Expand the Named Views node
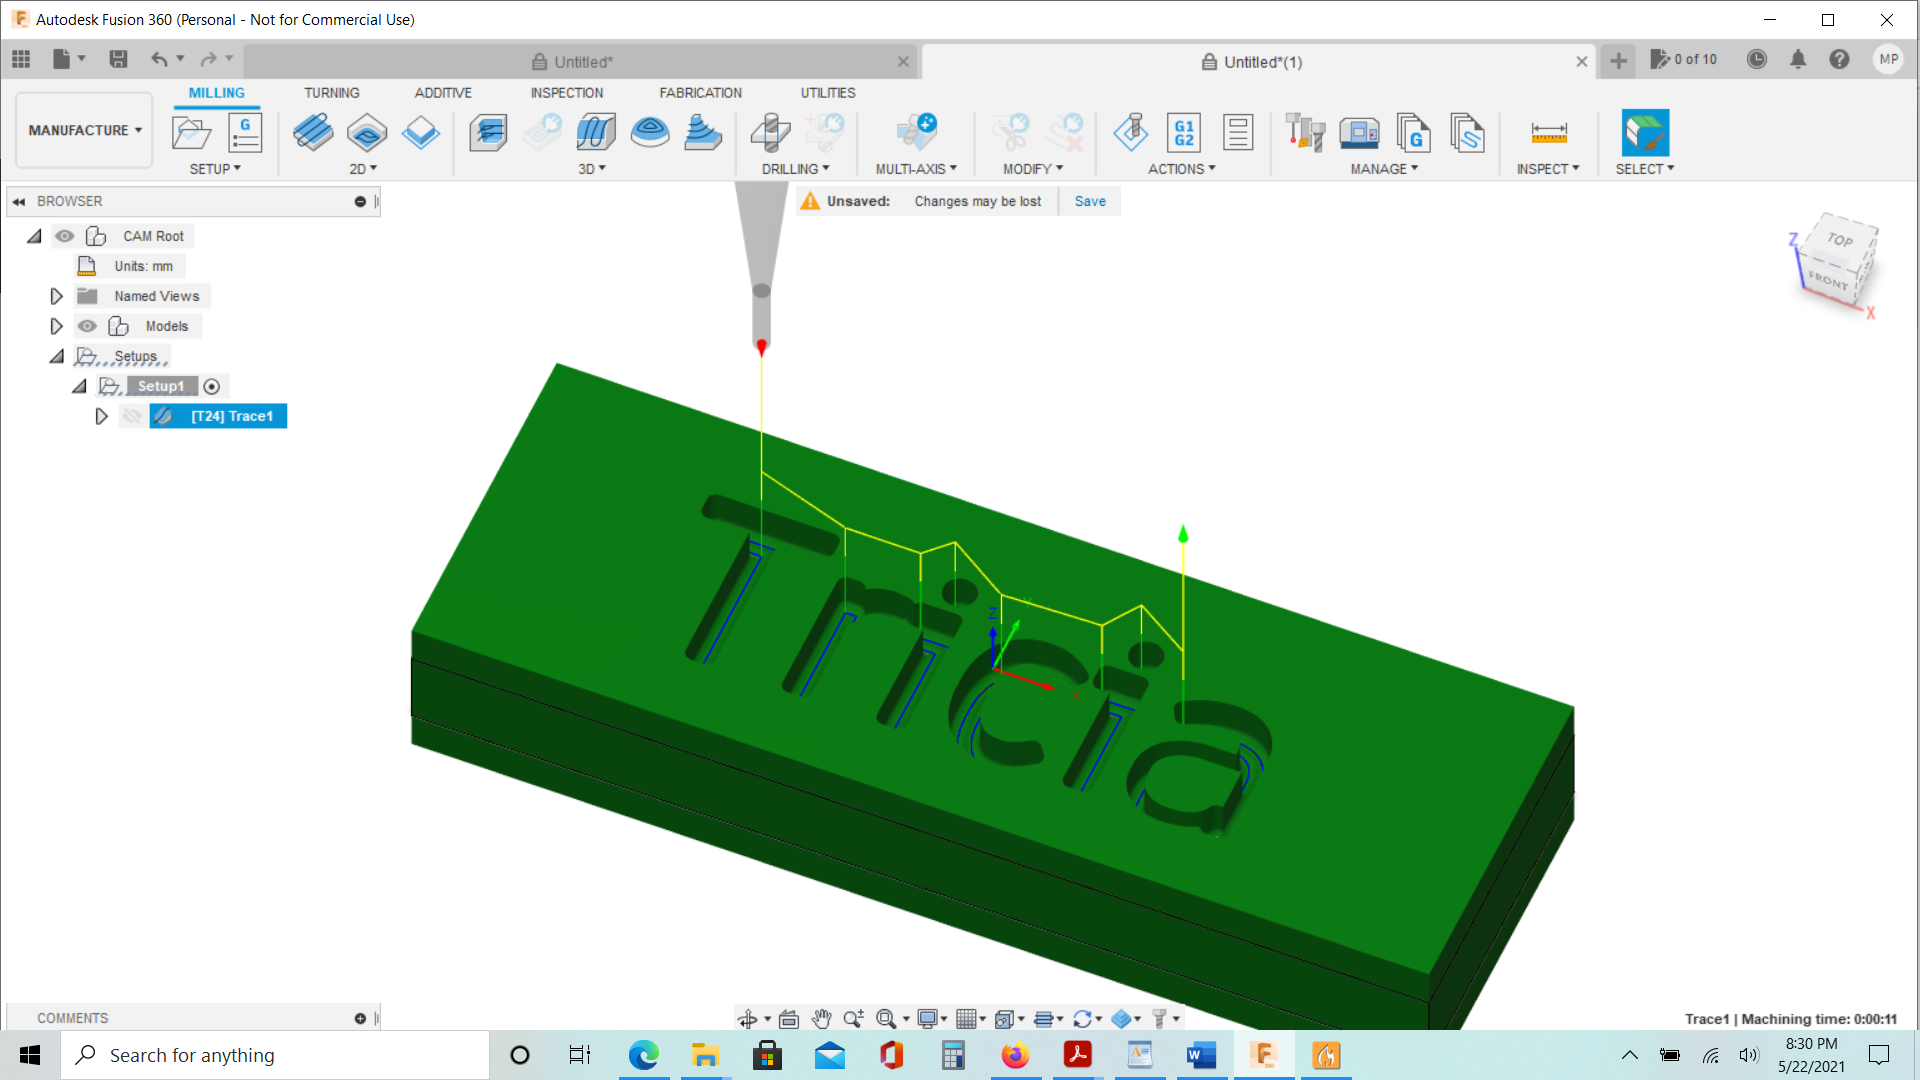The height and width of the screenshot is (1080, 1920). tap(57, 296)
